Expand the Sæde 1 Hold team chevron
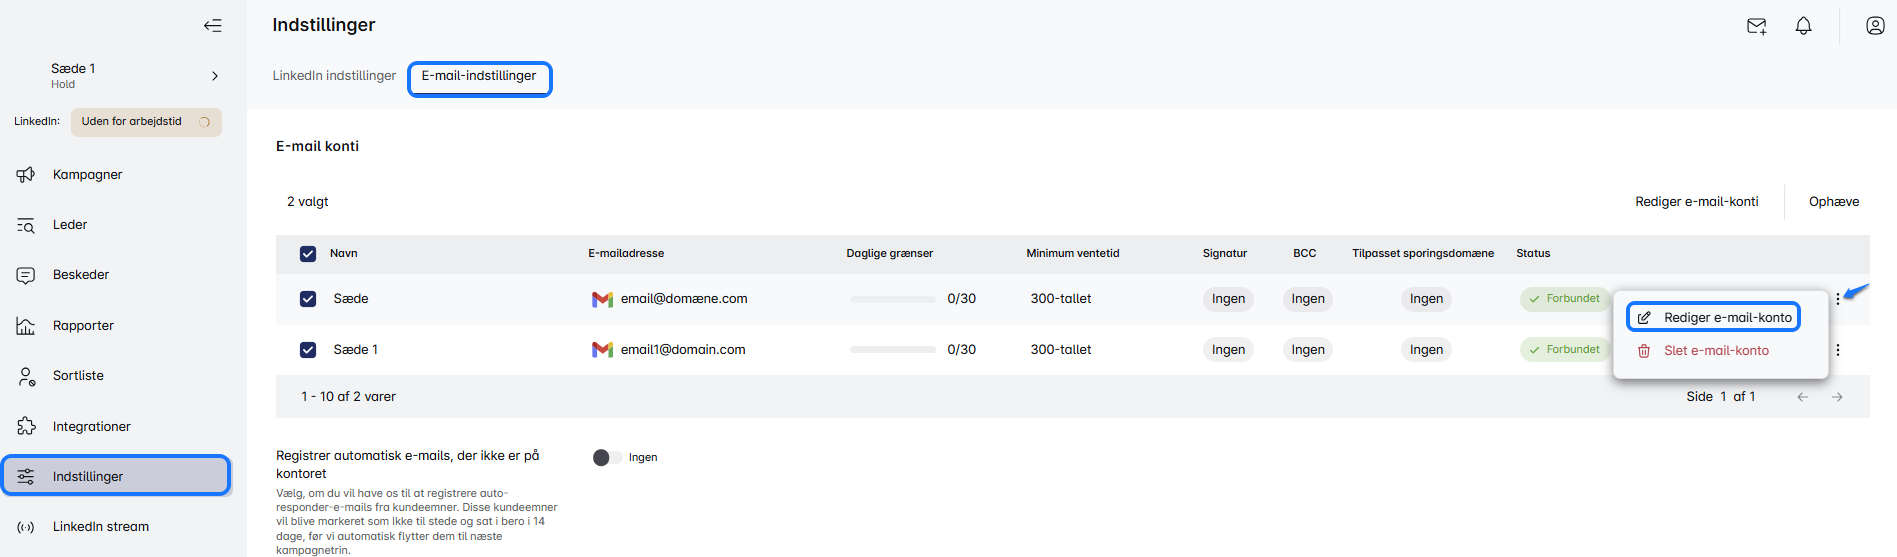Viewport: 1897px width, 557px height. 215,76
